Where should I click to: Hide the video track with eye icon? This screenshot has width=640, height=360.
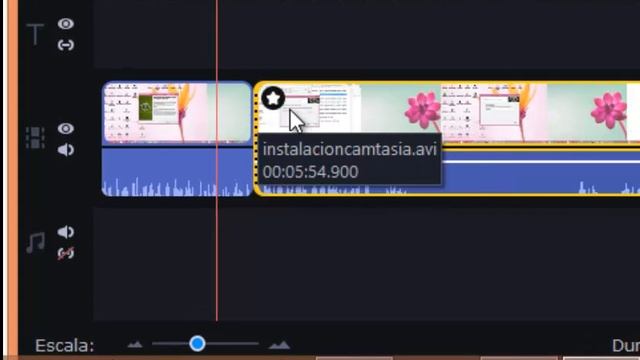click(x=66, y=129)
